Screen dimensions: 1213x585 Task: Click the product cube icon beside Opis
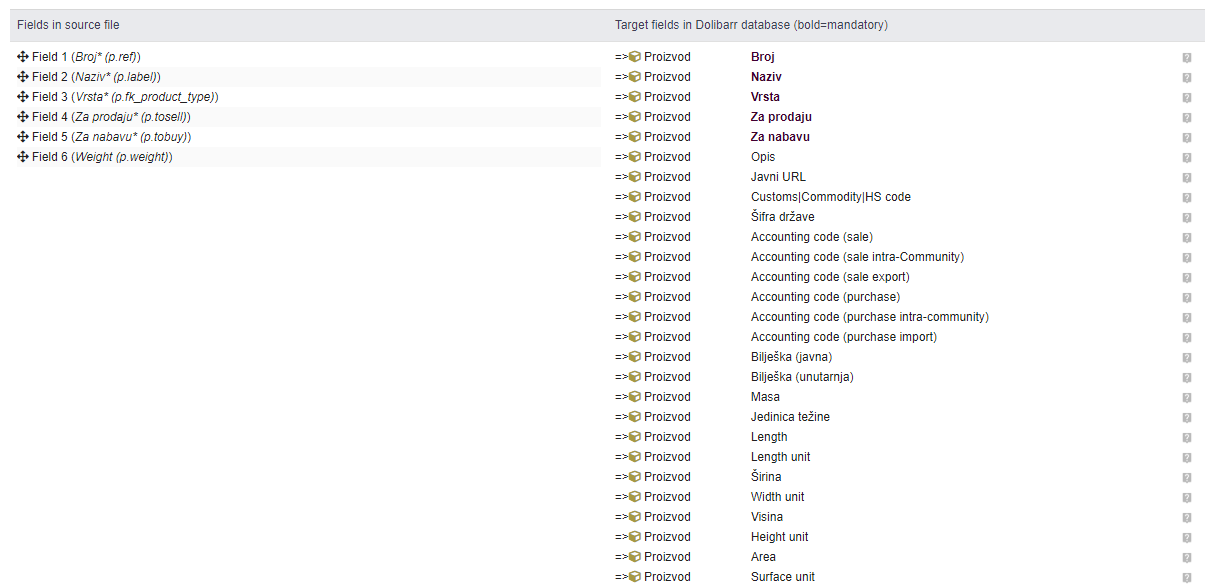(634, 157)
